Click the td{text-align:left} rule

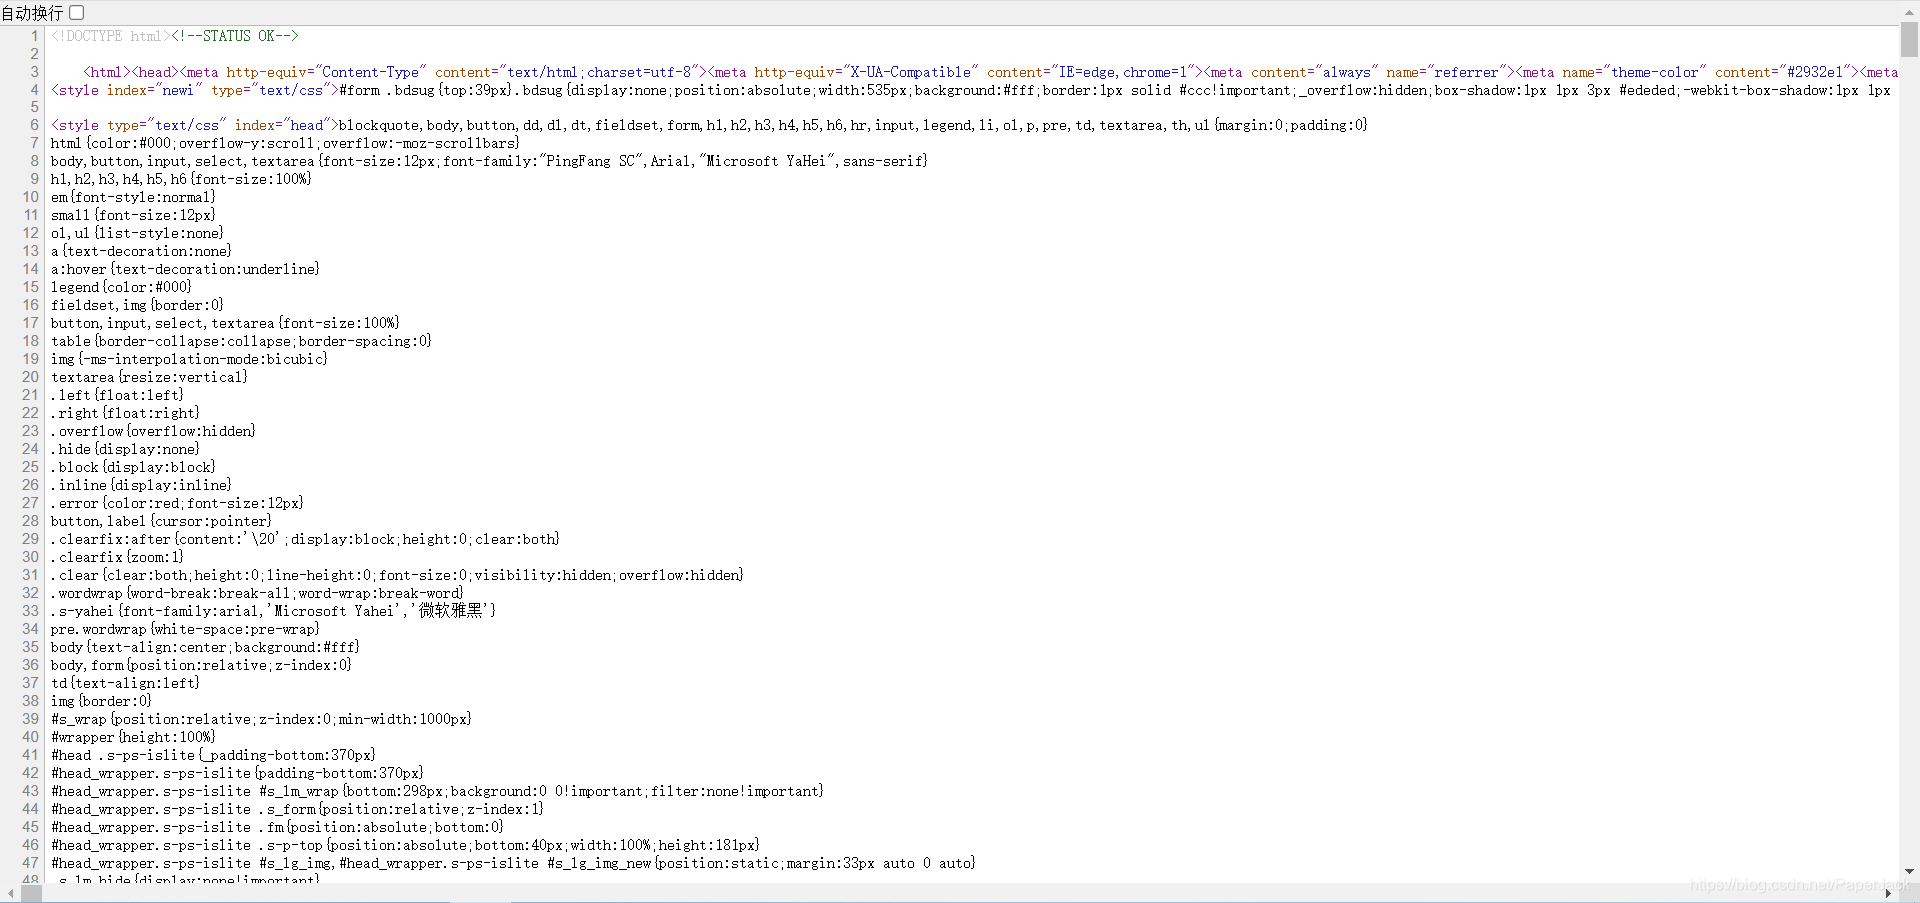coord(125,683)
